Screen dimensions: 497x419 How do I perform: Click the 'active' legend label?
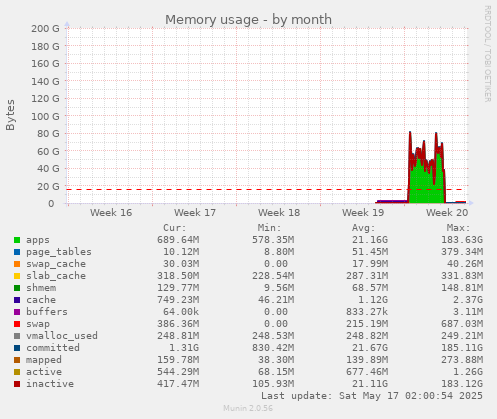click(44, 372)
